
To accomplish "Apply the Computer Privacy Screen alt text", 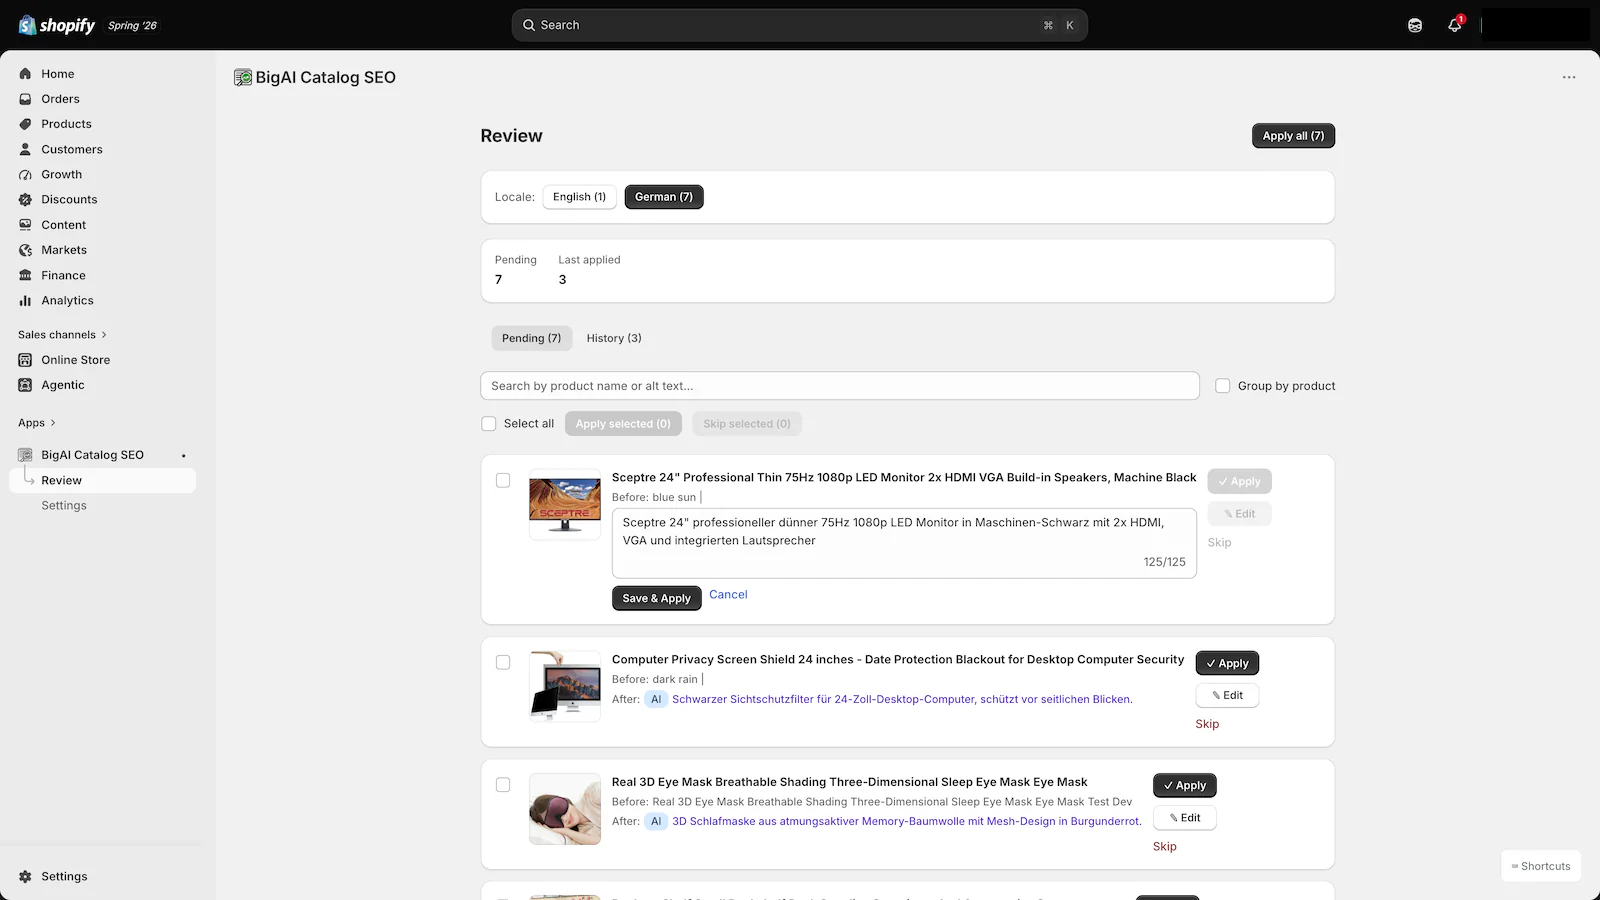I will [x=1227, y=663].
